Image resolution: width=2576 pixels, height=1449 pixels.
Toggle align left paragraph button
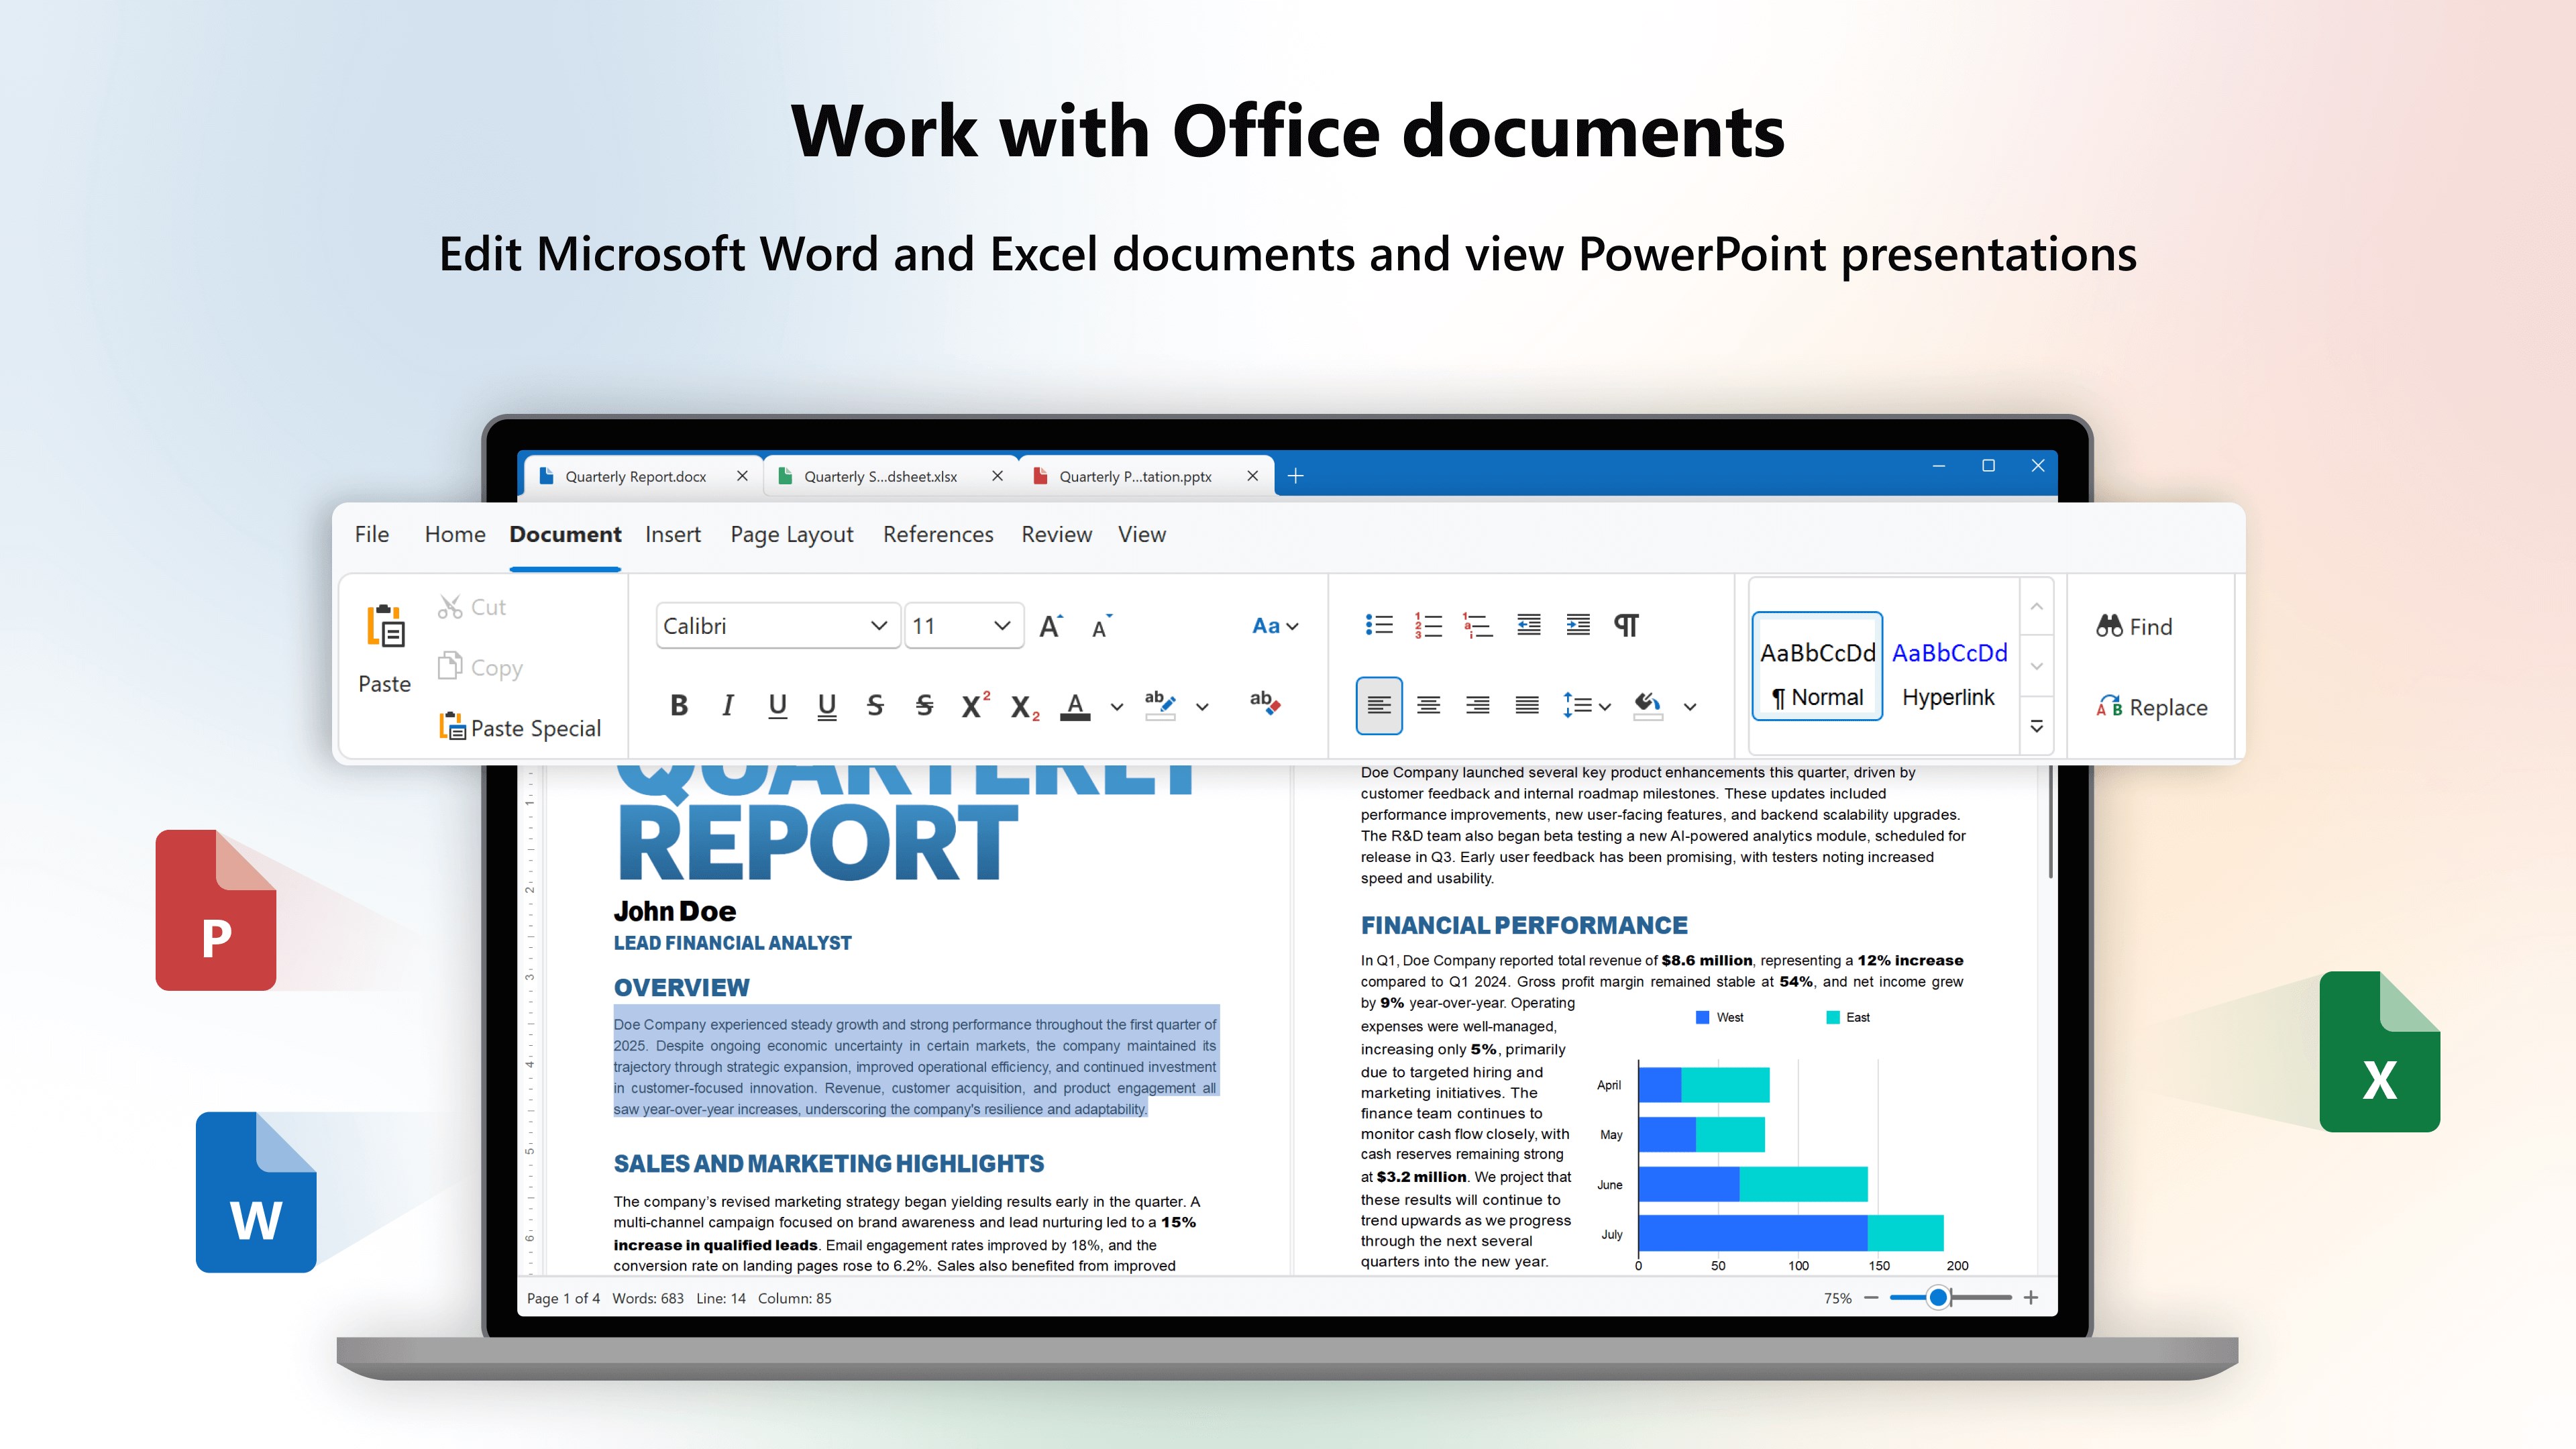1378,705
